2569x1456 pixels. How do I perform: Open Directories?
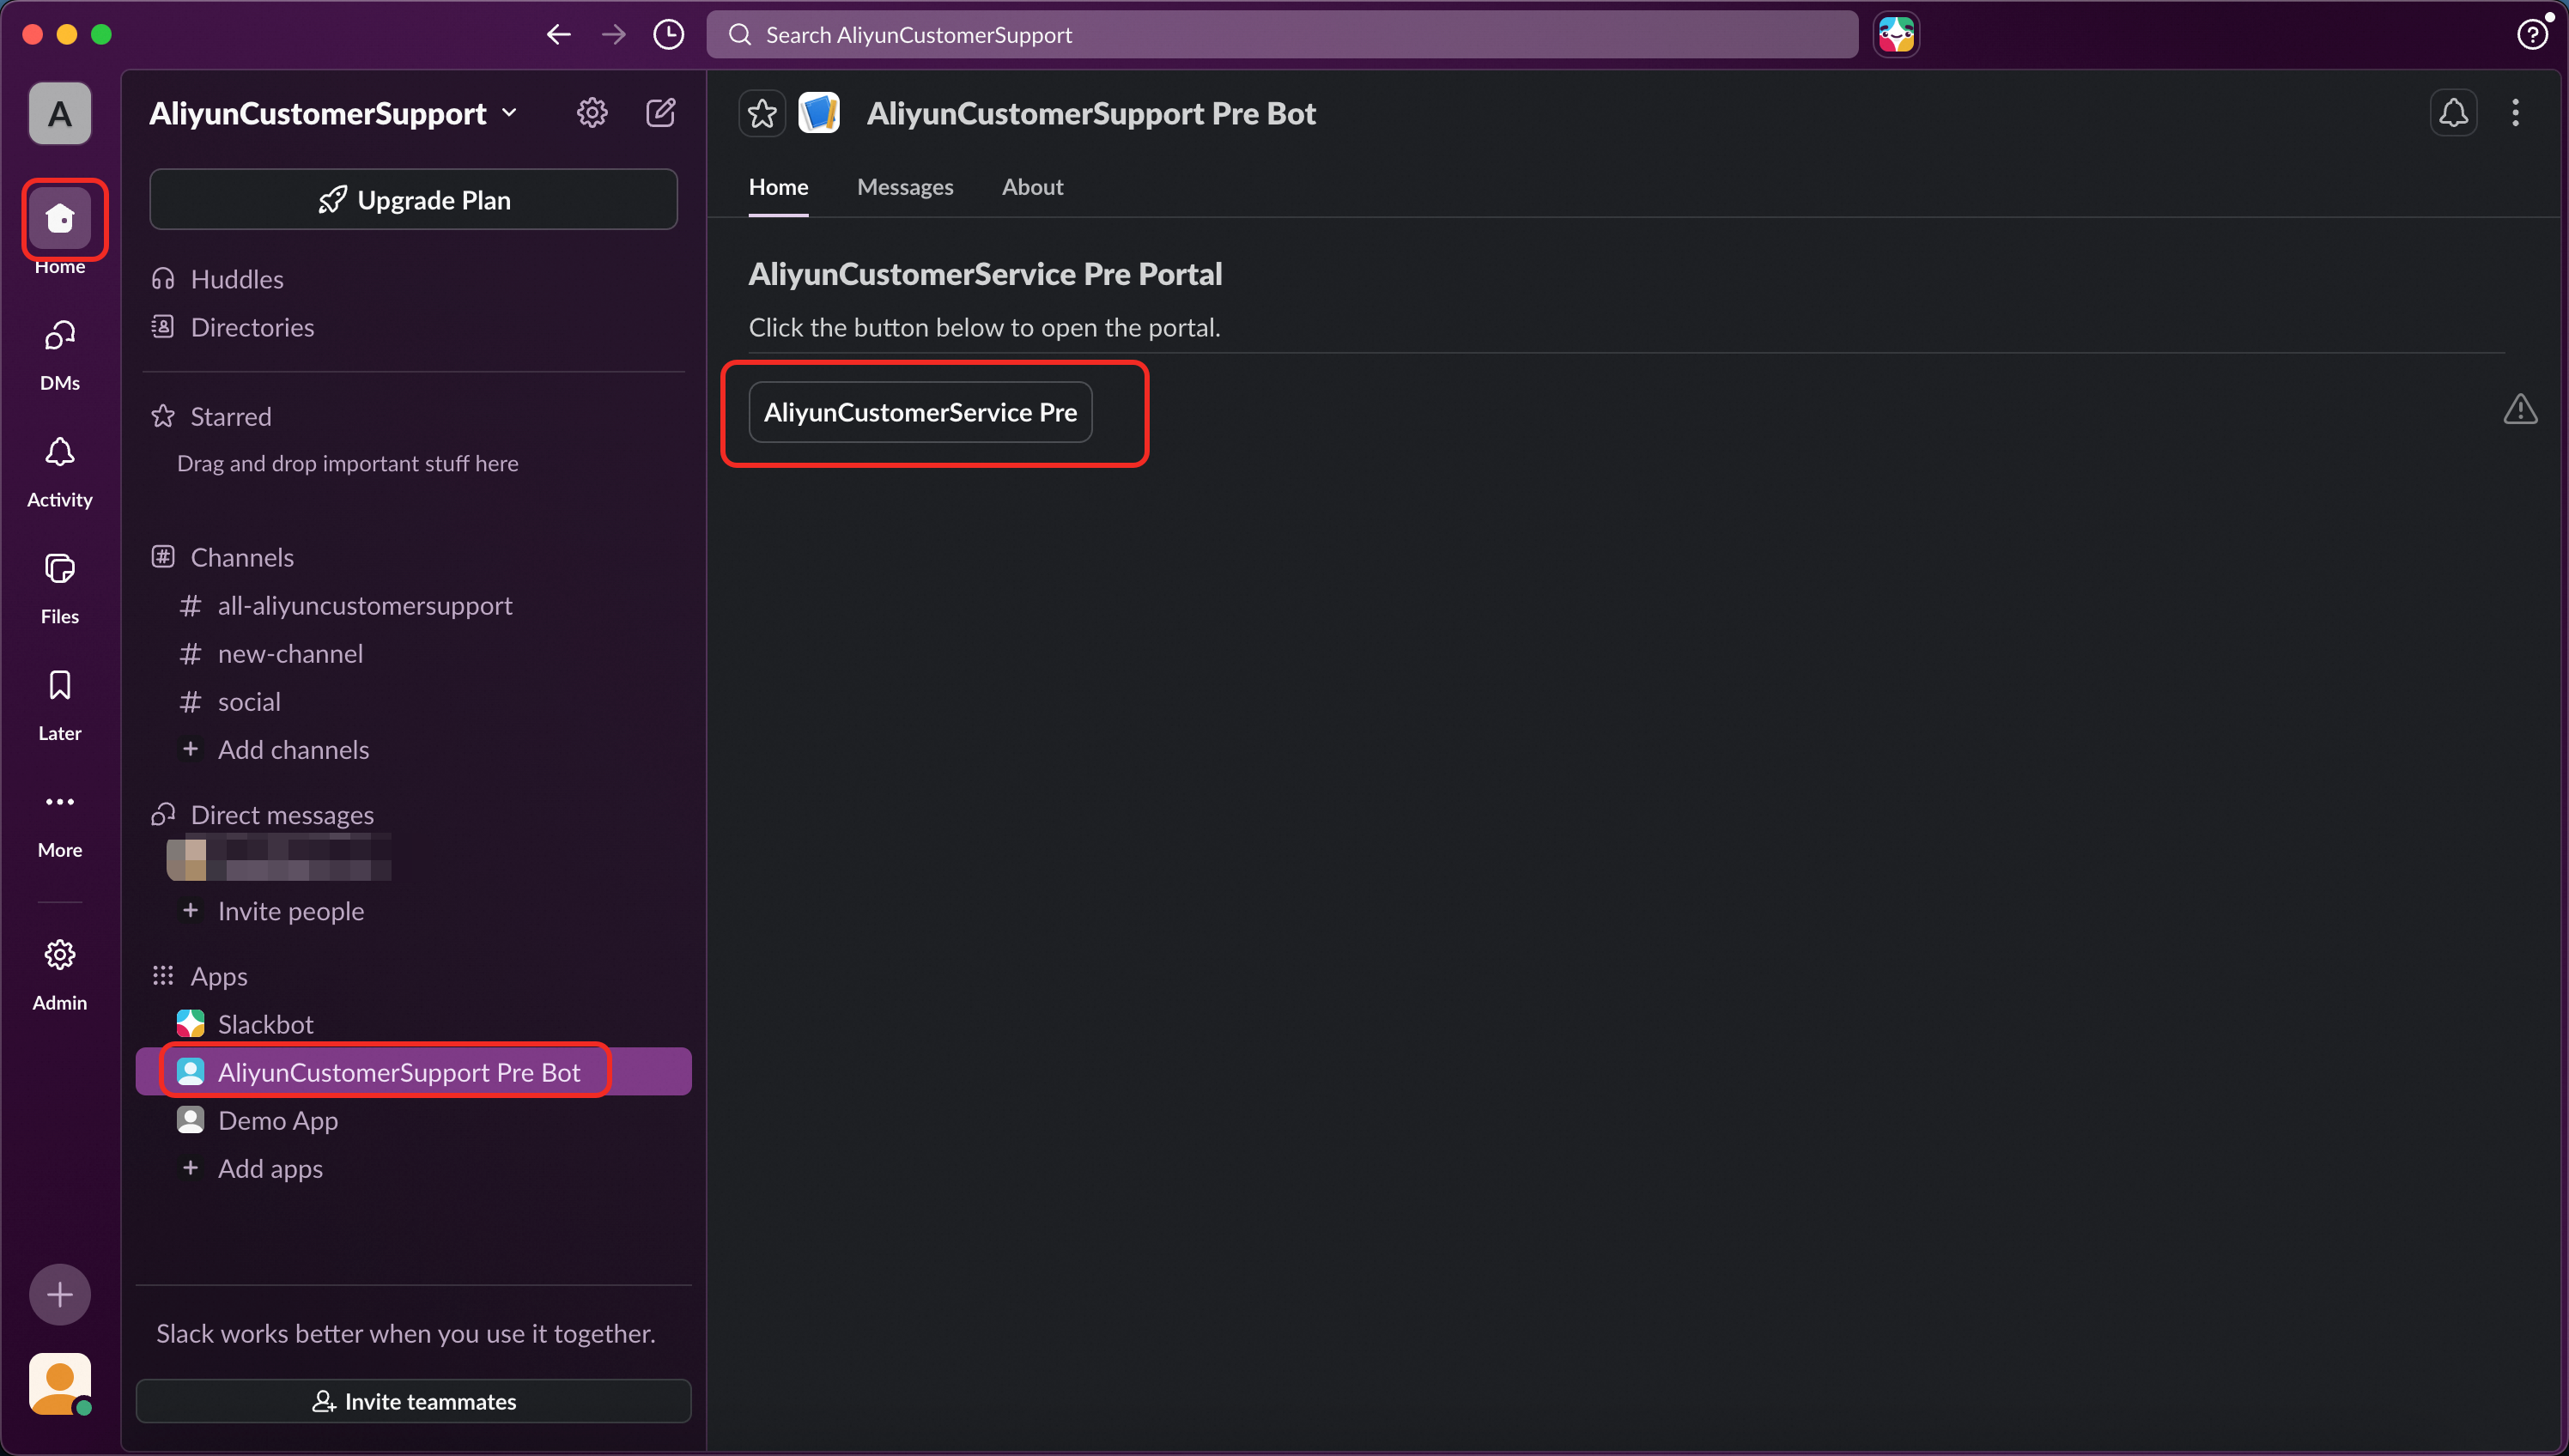(x=252, y=327)
